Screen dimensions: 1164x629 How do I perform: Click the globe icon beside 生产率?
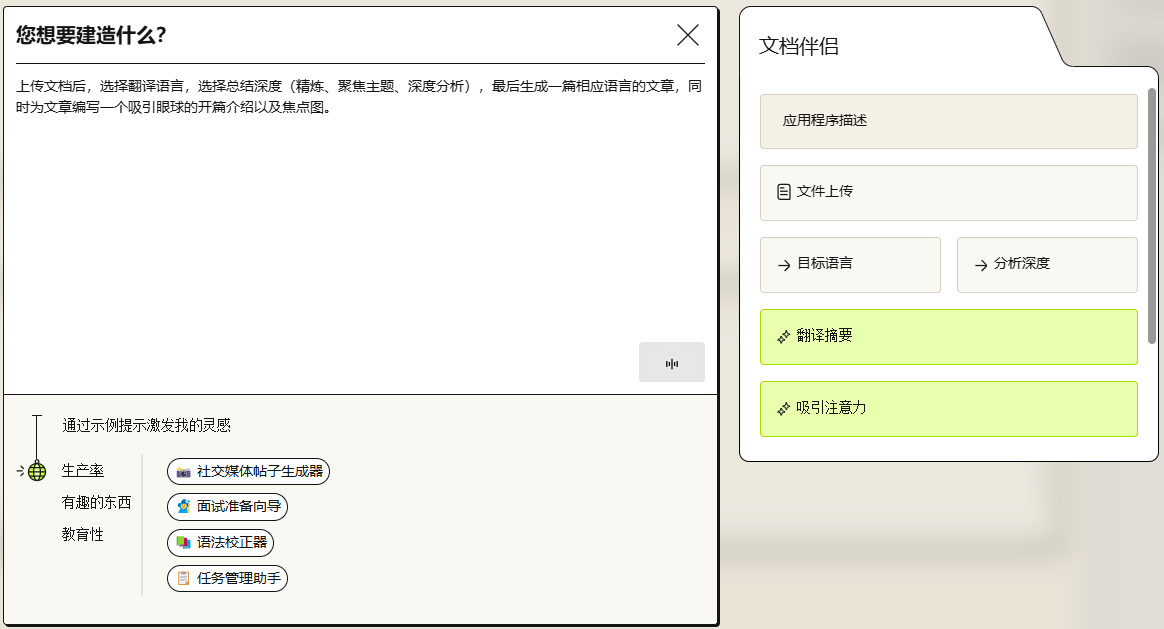point(37,471)
